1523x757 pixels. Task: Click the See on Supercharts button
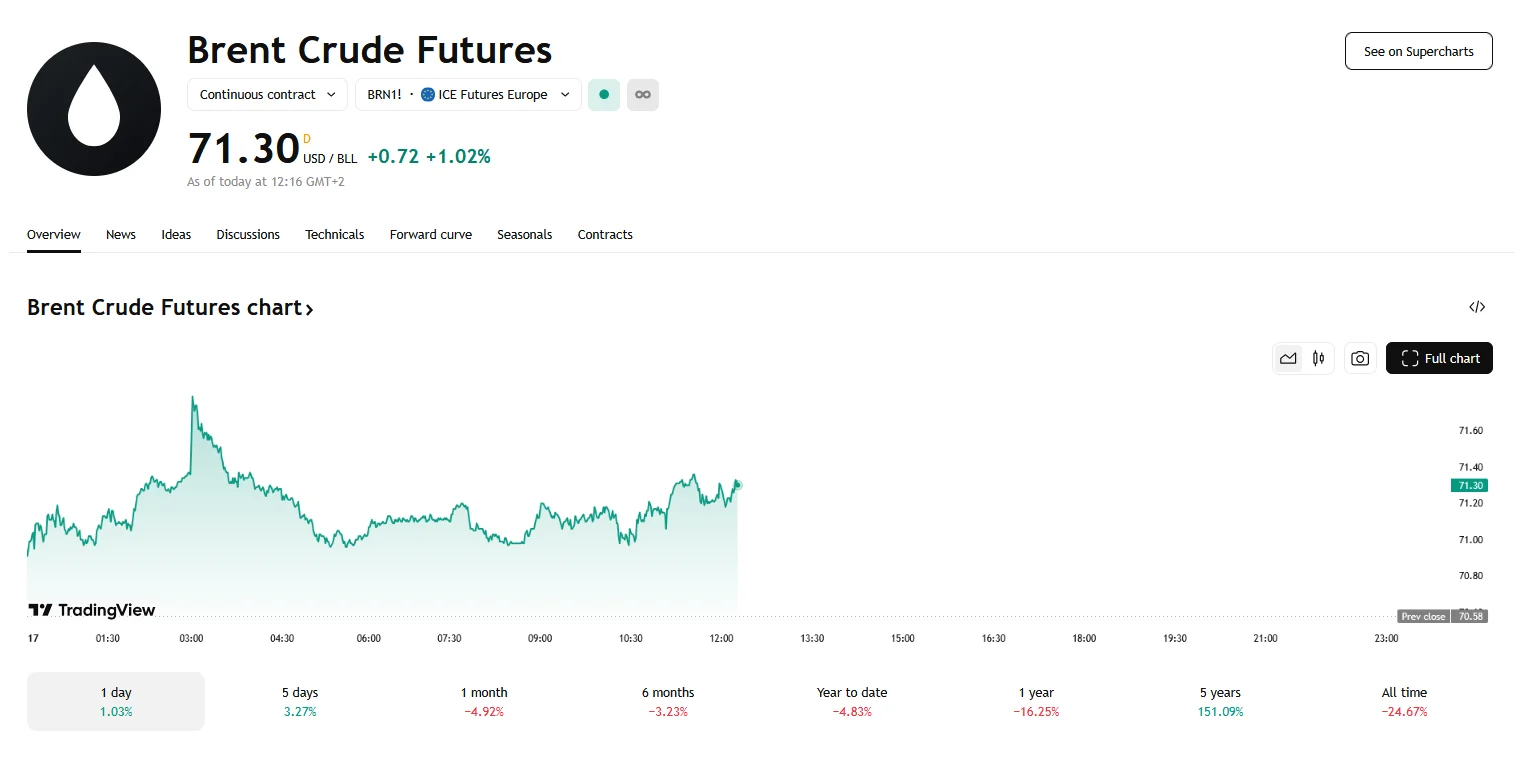(x=1418, y=51)
